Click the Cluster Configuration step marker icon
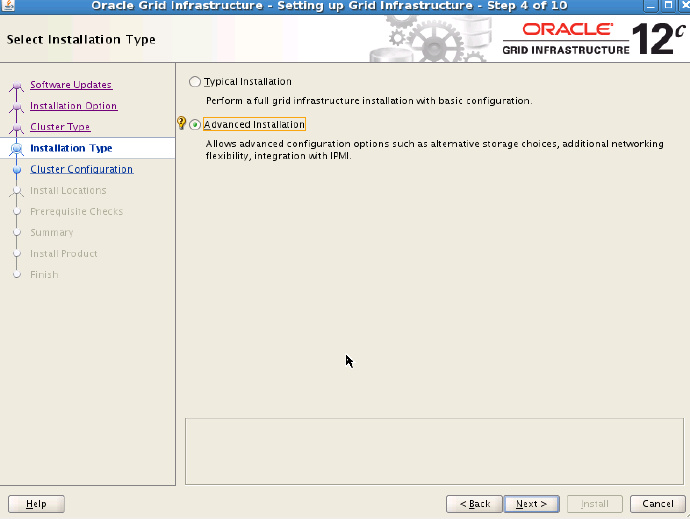 pyautogui.click(x=17, y=169)
